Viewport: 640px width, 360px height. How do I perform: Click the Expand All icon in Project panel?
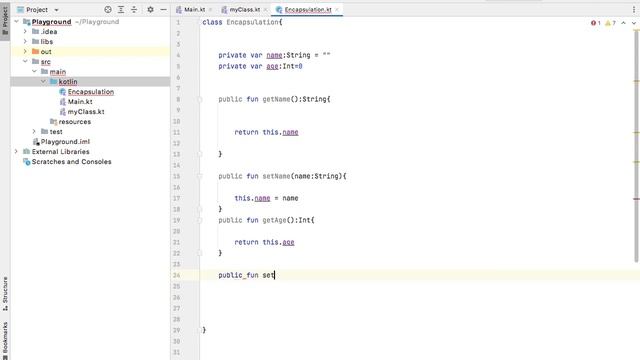(x=121, y=9)
